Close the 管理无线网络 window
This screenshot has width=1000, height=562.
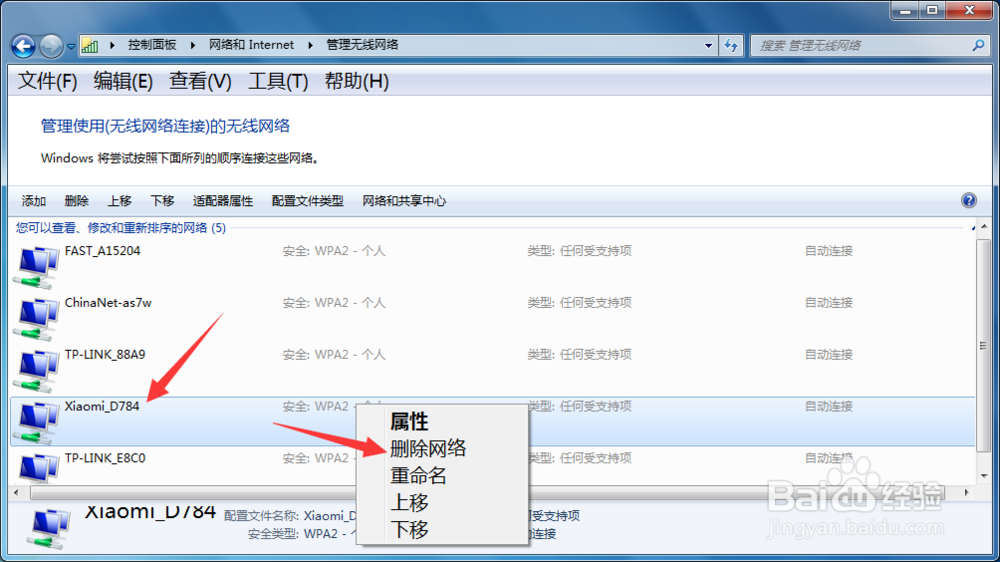click(969, 10)
